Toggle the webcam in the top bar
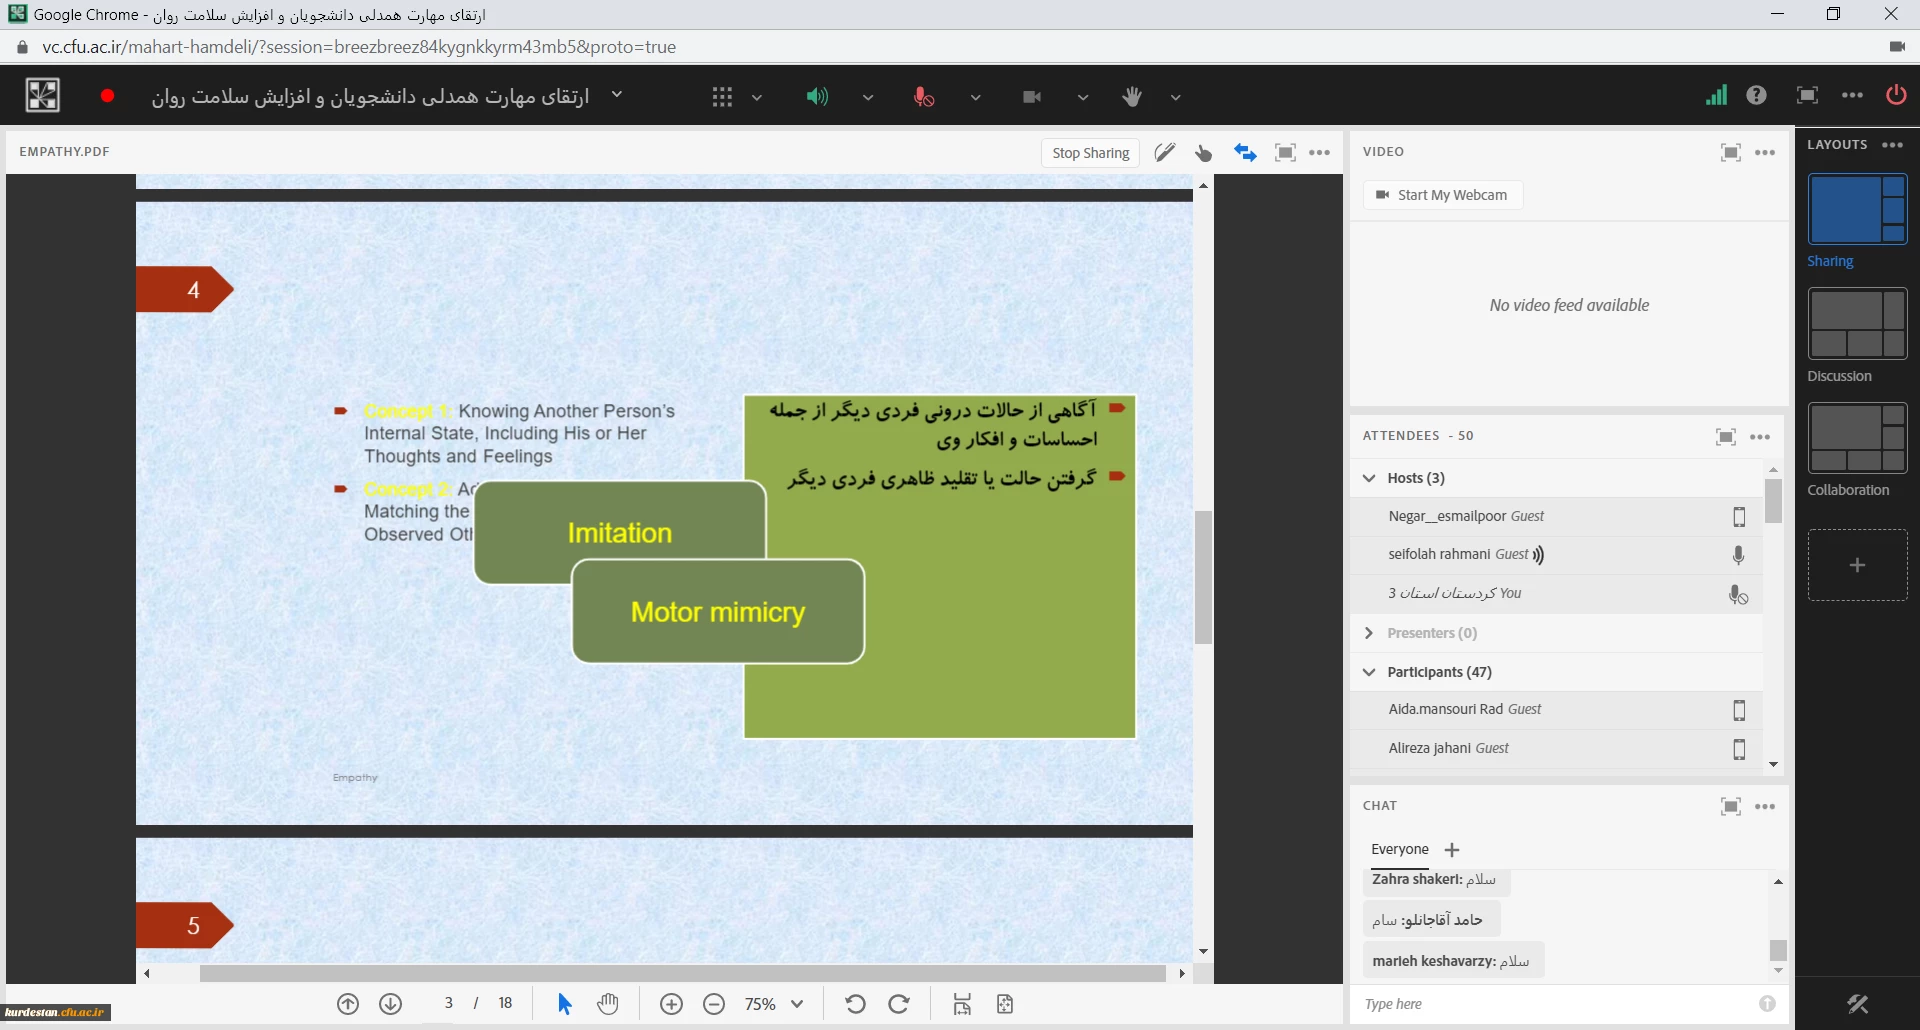The image size is (1920, 1030). pos(1032,97)
